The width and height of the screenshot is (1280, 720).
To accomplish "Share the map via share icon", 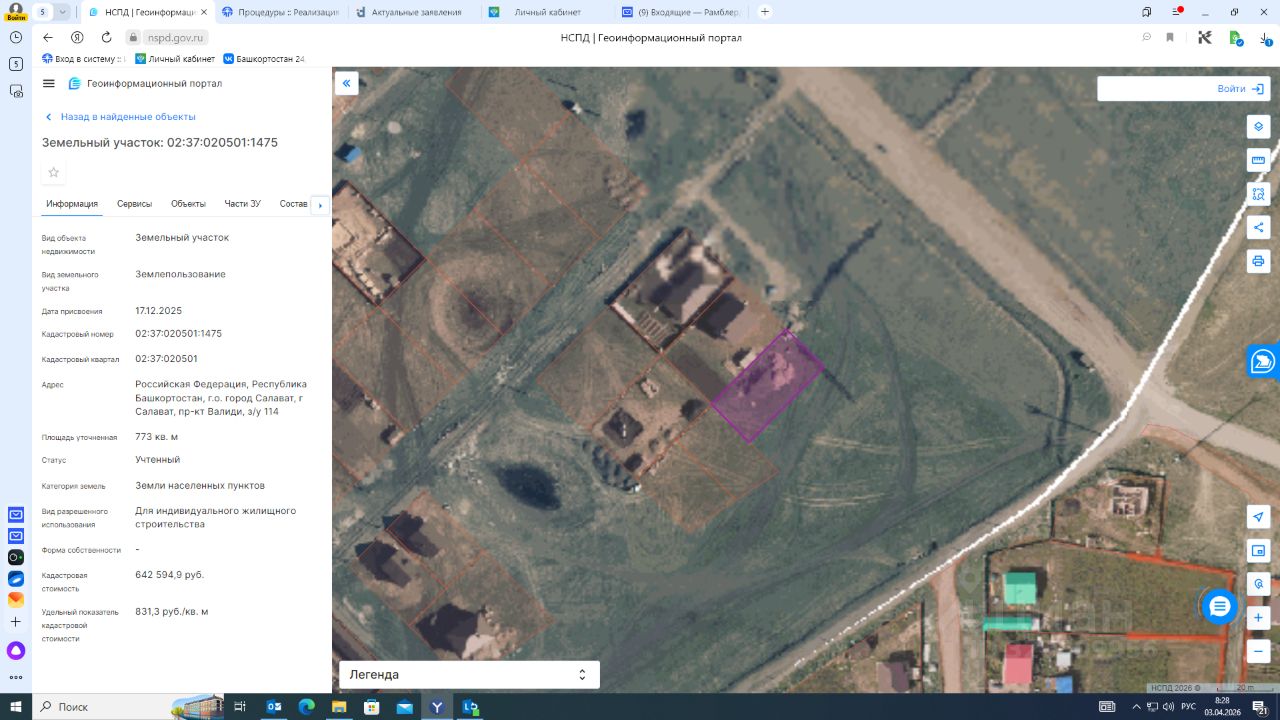I will 1258,227.
